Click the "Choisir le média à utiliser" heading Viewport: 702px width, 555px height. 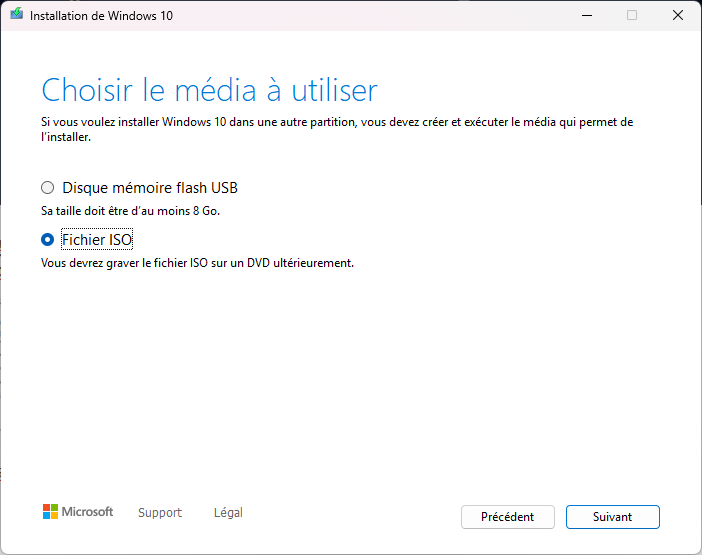pos(209,90)
